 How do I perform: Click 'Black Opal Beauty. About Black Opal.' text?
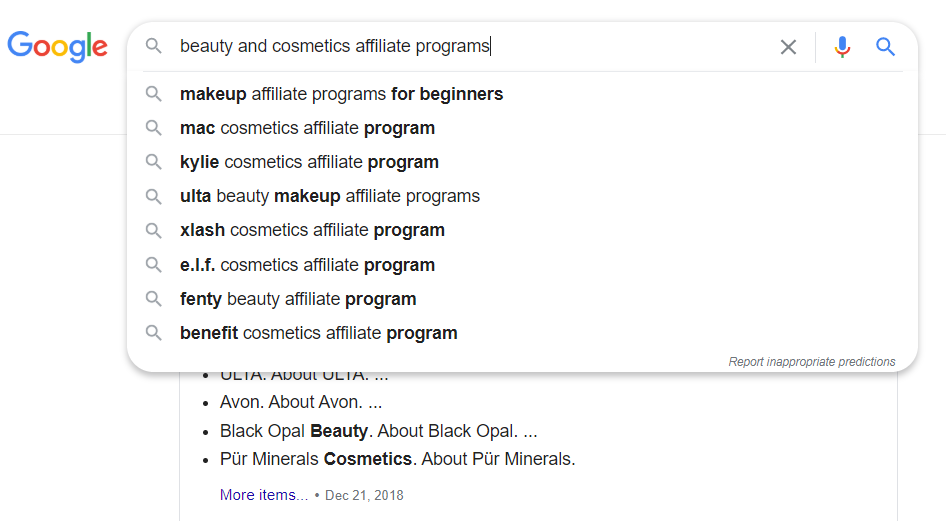point(378,431)
